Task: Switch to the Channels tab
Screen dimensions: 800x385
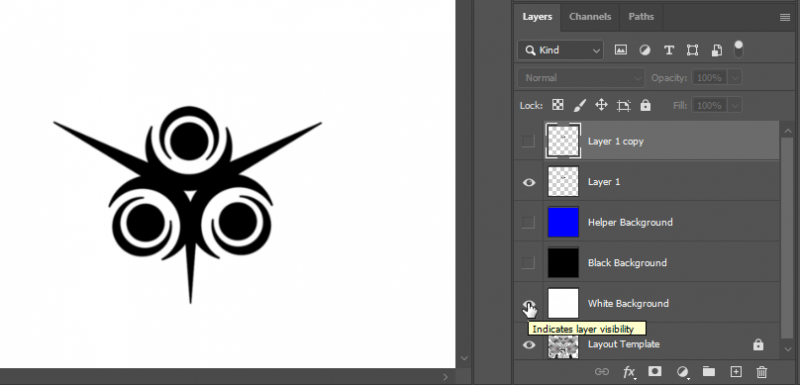Action: click(x=590, y=17)
